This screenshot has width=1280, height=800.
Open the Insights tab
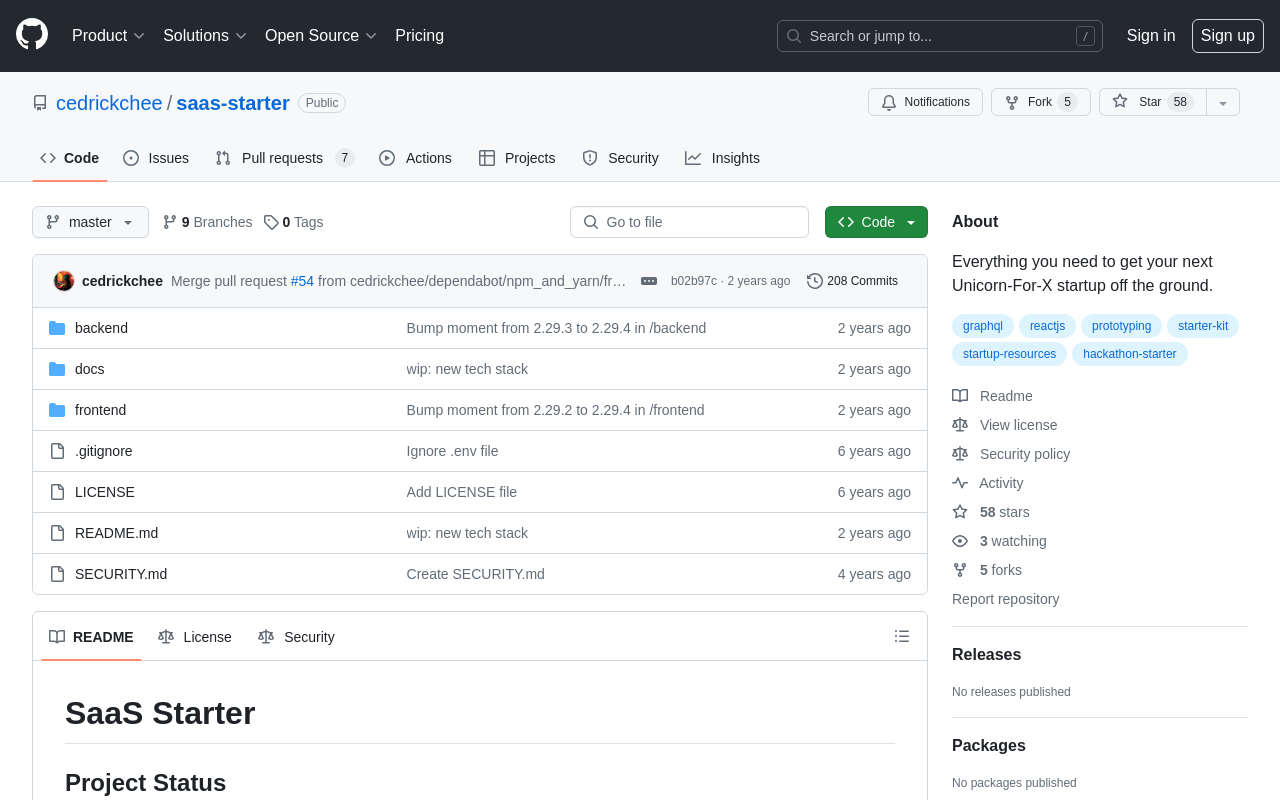click(x=722, y=158)
